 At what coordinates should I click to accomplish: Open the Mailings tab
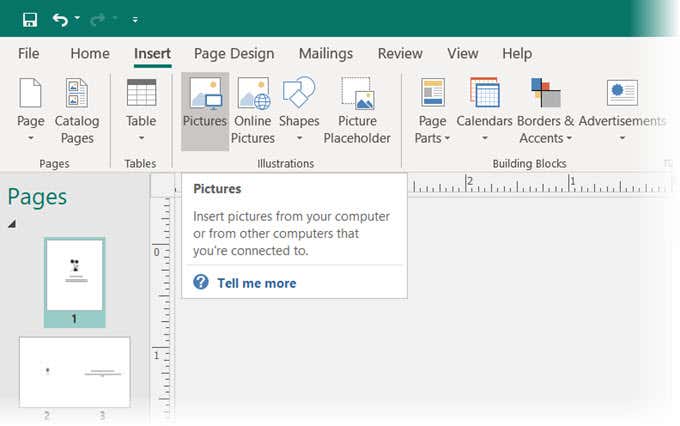click(x=325, y=54)
